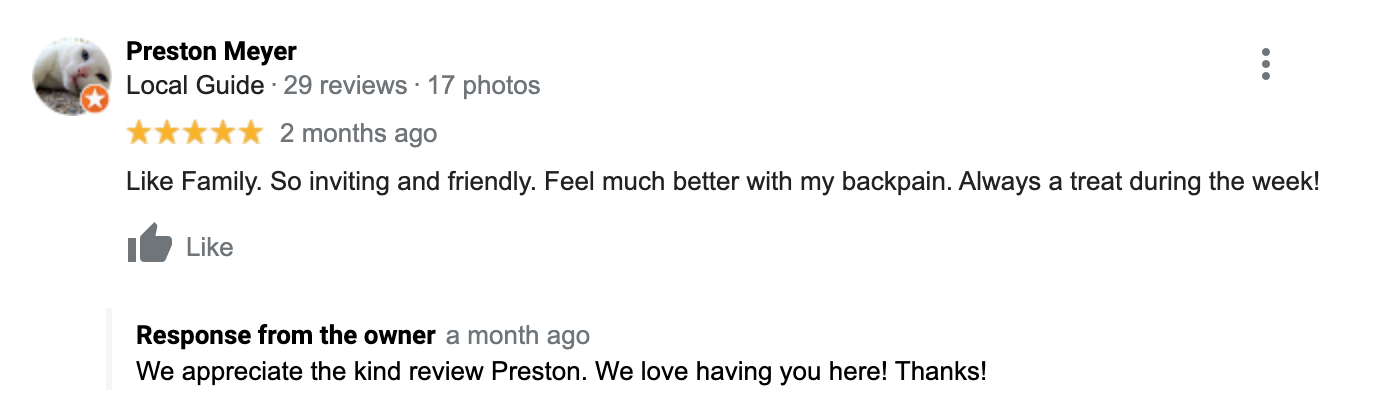Image resolution: width=1392 pixels, height=412 pixels.
Task: Click the thumbs-up icon
Action: 150,246
